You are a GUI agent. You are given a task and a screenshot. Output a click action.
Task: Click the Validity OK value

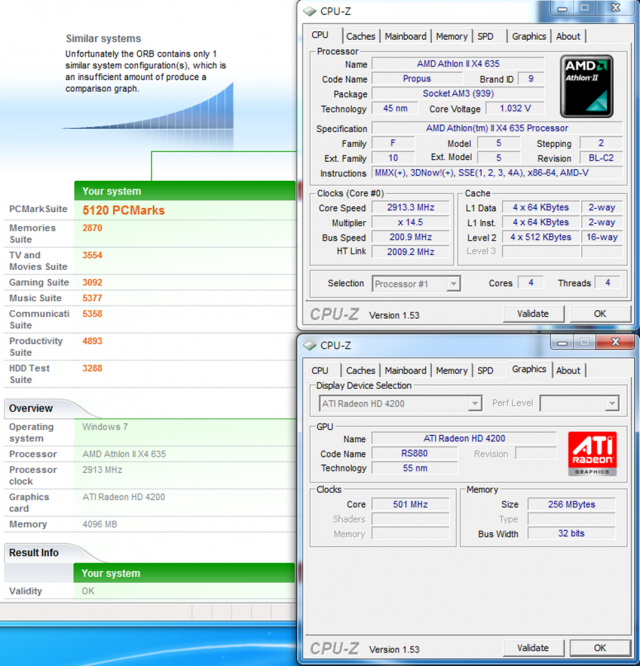point(88,591)
